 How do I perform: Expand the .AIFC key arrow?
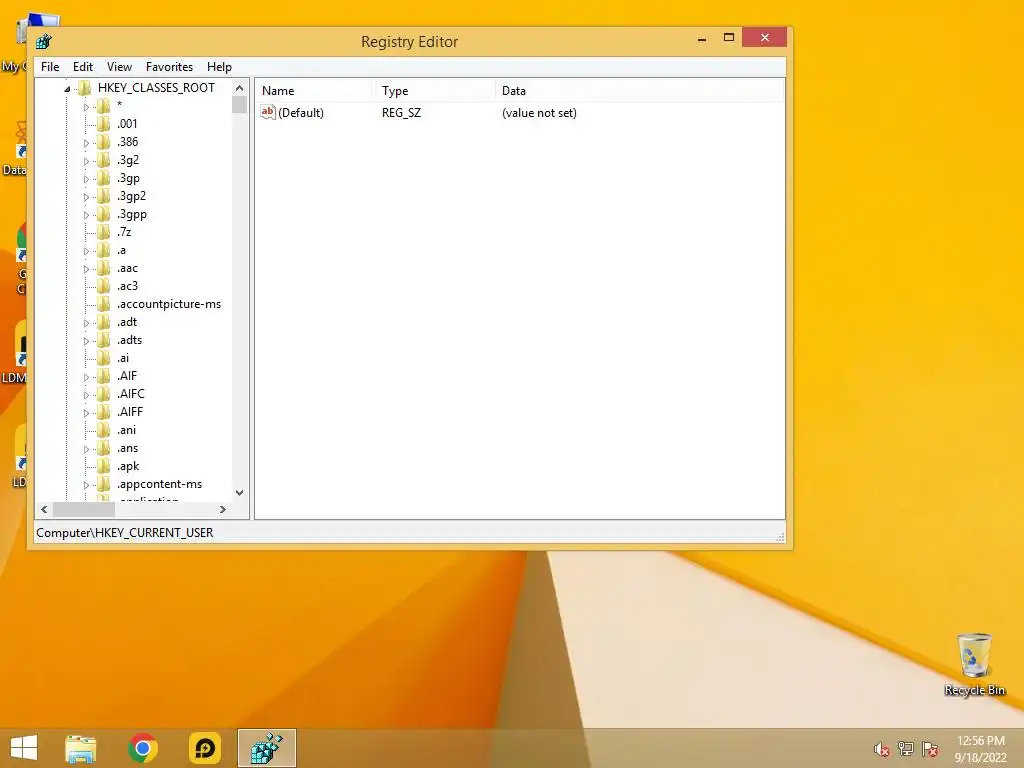(x=86, y=394)
